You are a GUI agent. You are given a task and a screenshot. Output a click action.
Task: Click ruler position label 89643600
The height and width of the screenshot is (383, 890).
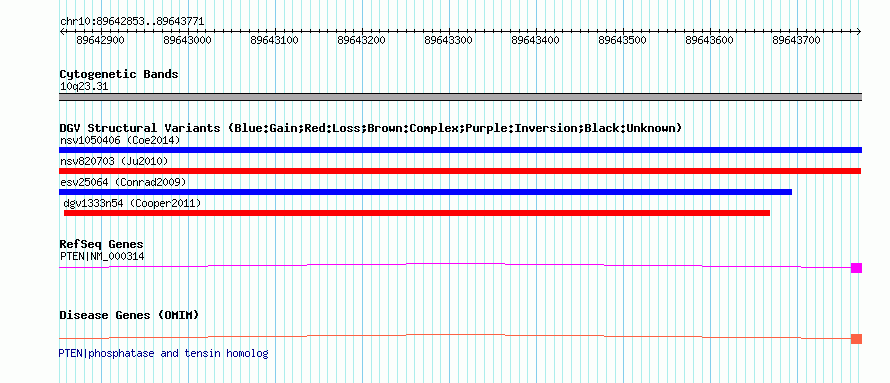(x=710, y=40)
